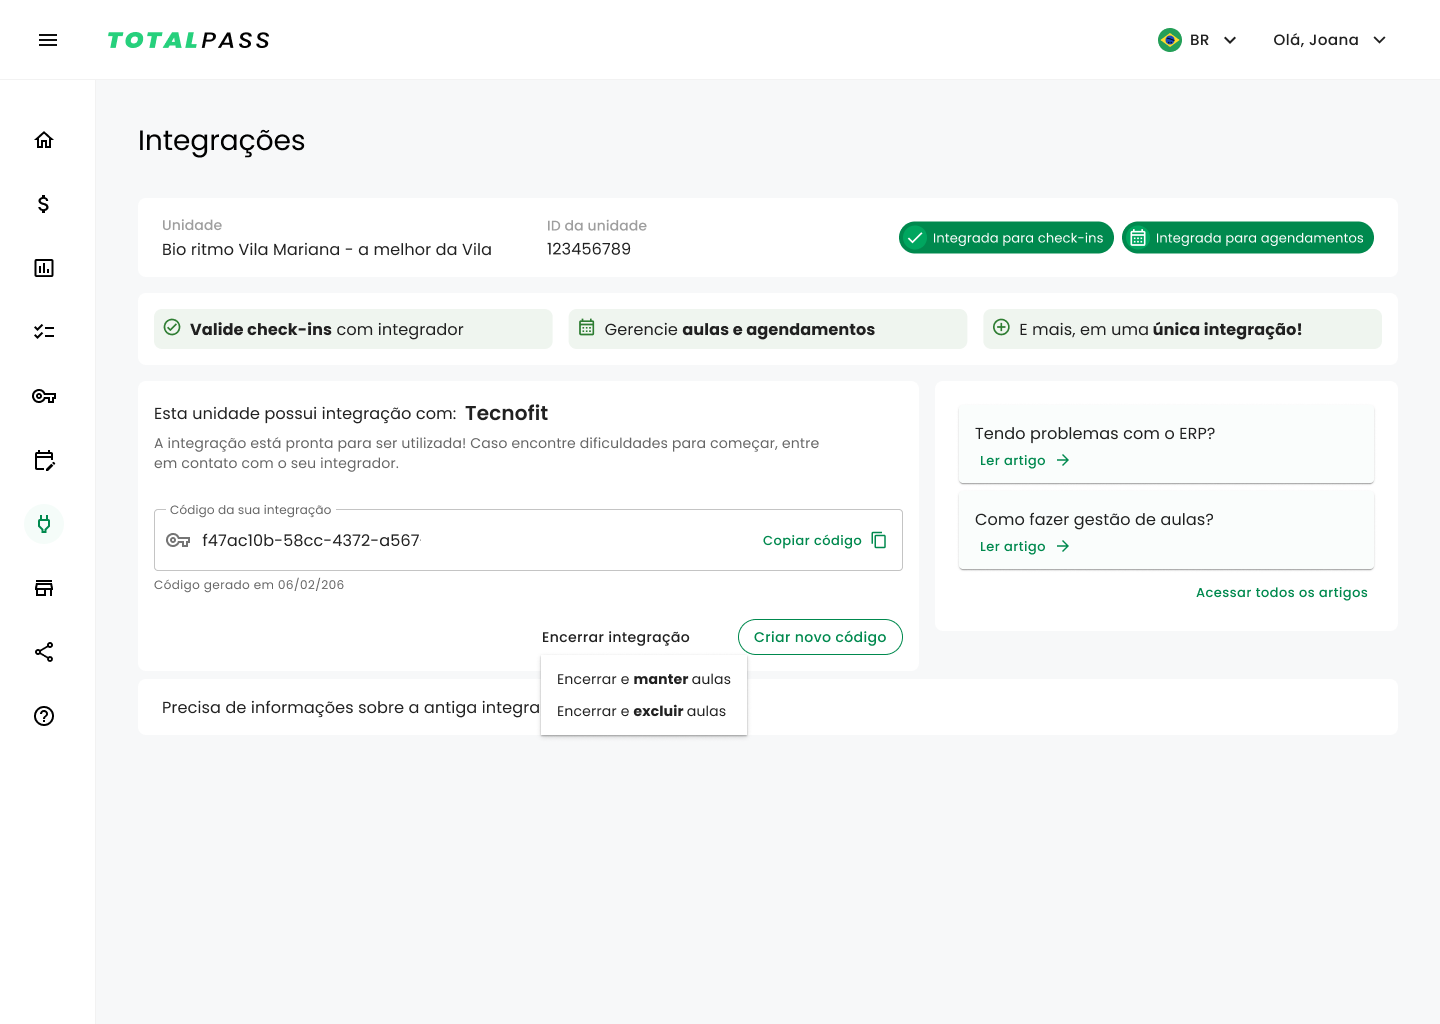Image resolution: width=1440 pixels, height=1024 pixels.
Task: Click the unit ID 123456789
Action: 589,249
